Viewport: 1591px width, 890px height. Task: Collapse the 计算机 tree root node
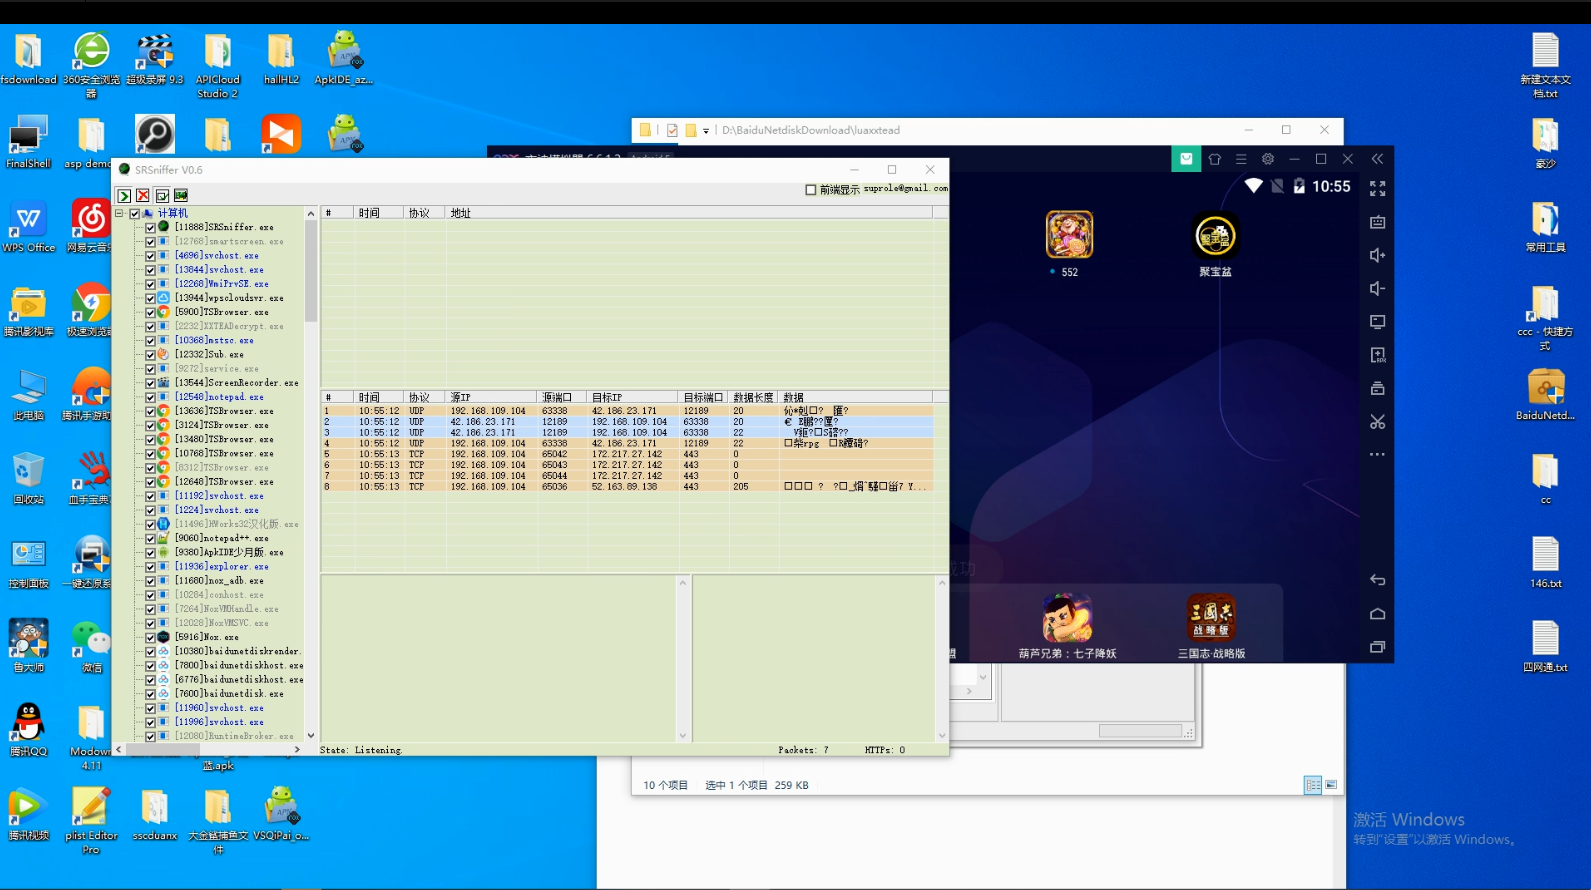(x=120, y=213)
